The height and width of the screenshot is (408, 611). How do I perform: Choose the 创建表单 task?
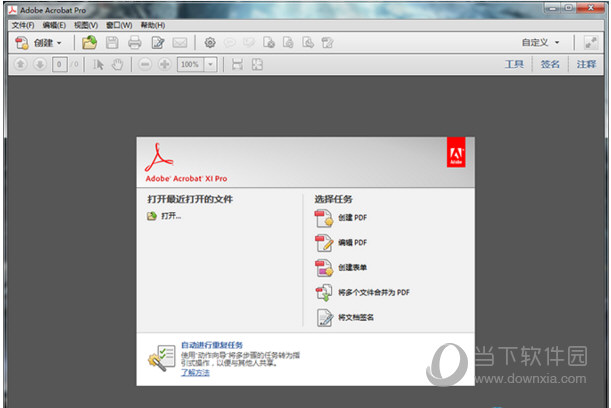352,267
